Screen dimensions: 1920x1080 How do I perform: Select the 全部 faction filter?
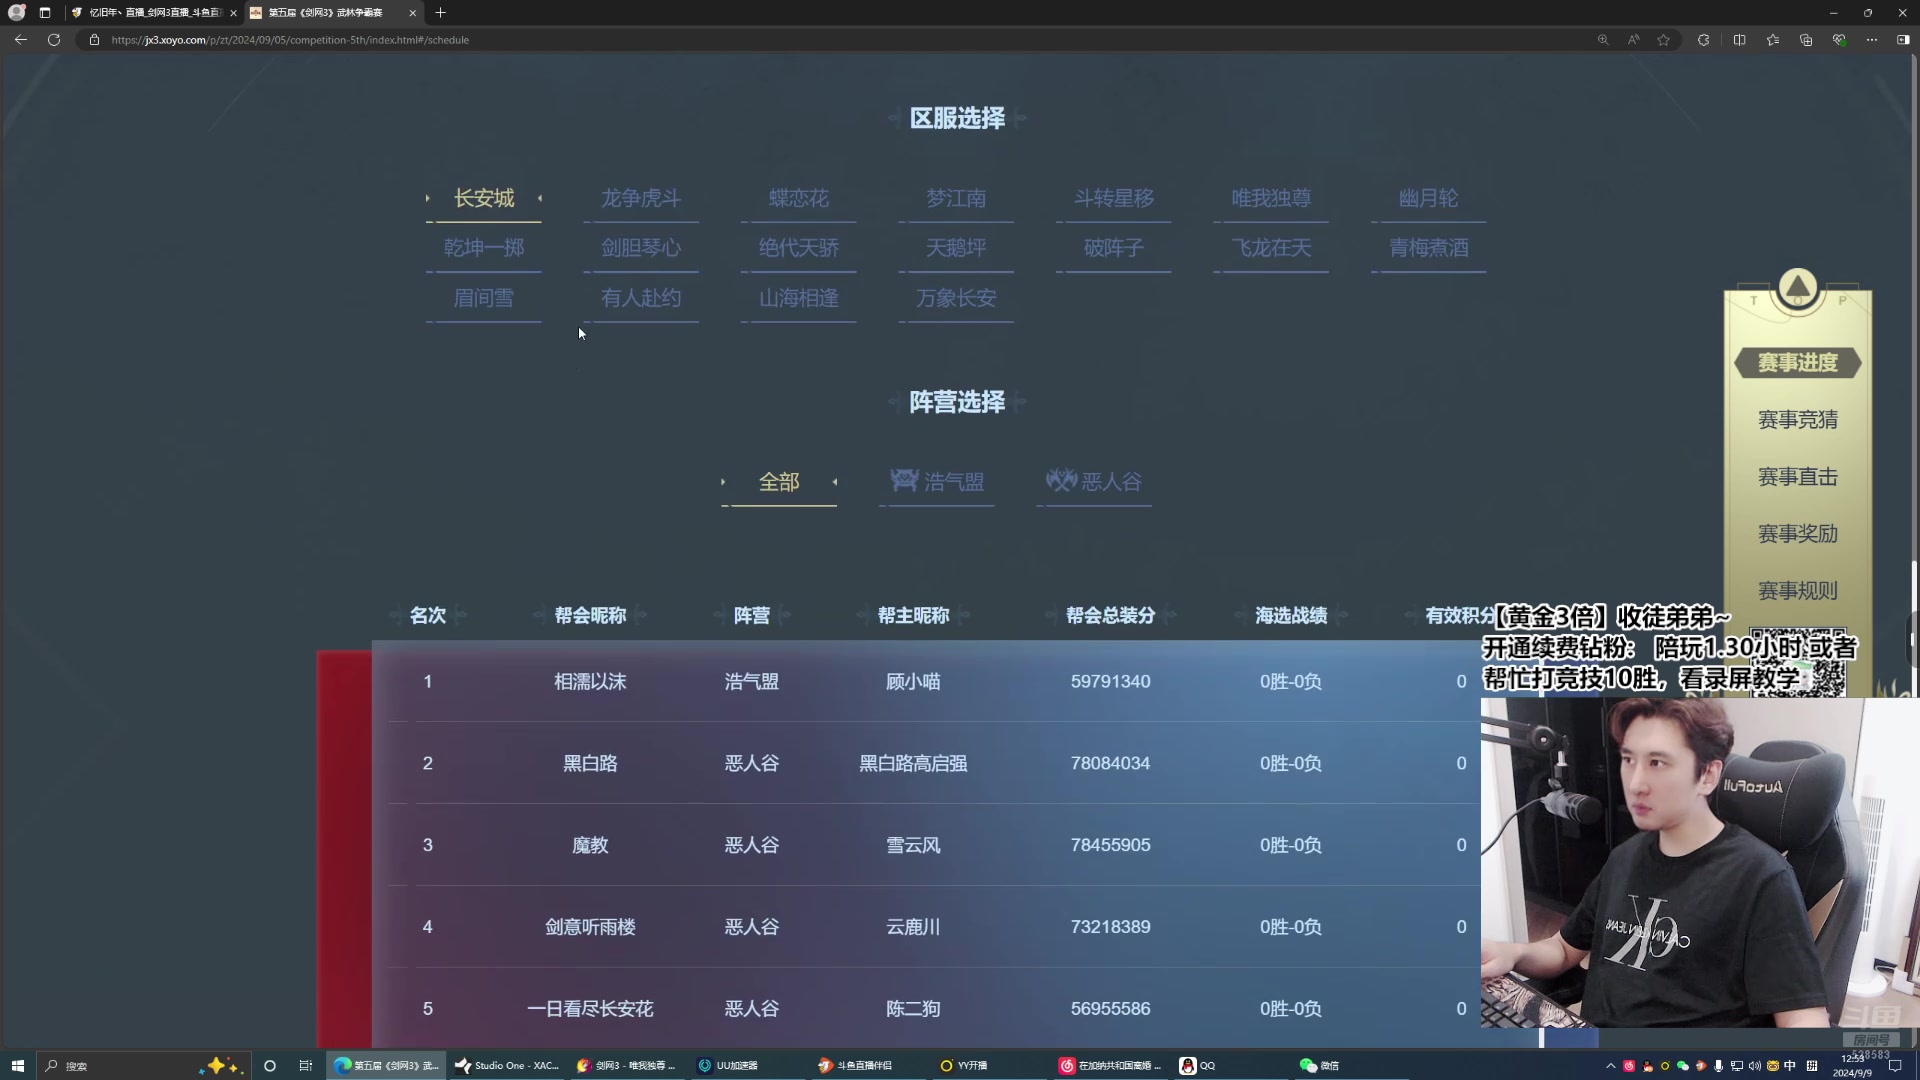[x=779, y=482]
